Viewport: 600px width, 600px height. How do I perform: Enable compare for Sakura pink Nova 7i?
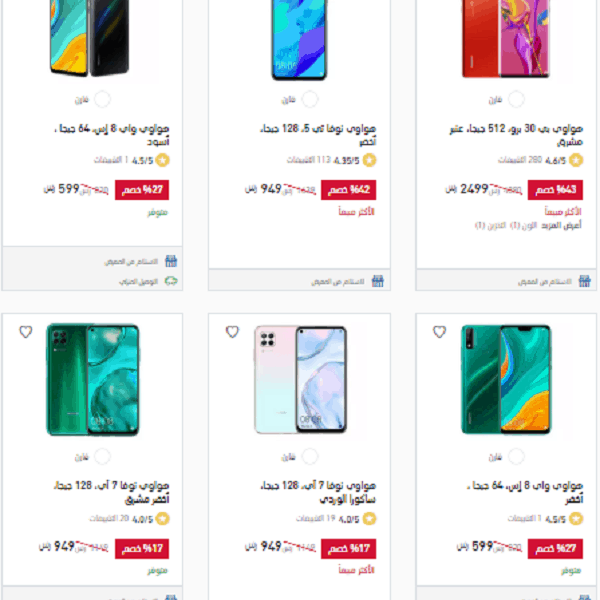(310, 457)
